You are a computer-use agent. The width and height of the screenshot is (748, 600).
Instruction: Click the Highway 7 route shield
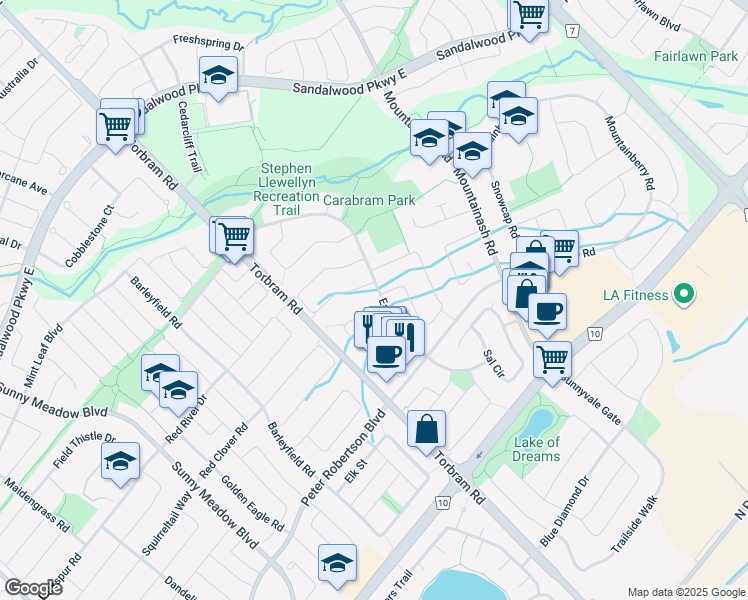(572, 31)
